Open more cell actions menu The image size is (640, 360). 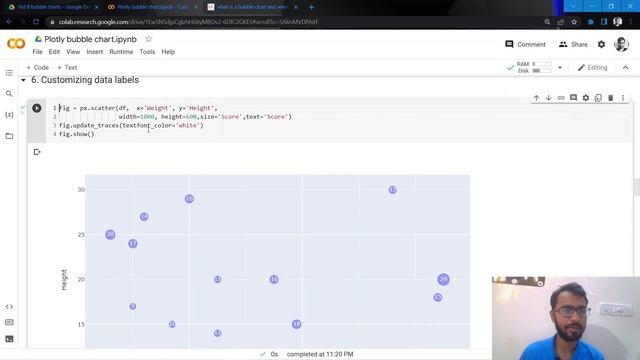[623, 98]
